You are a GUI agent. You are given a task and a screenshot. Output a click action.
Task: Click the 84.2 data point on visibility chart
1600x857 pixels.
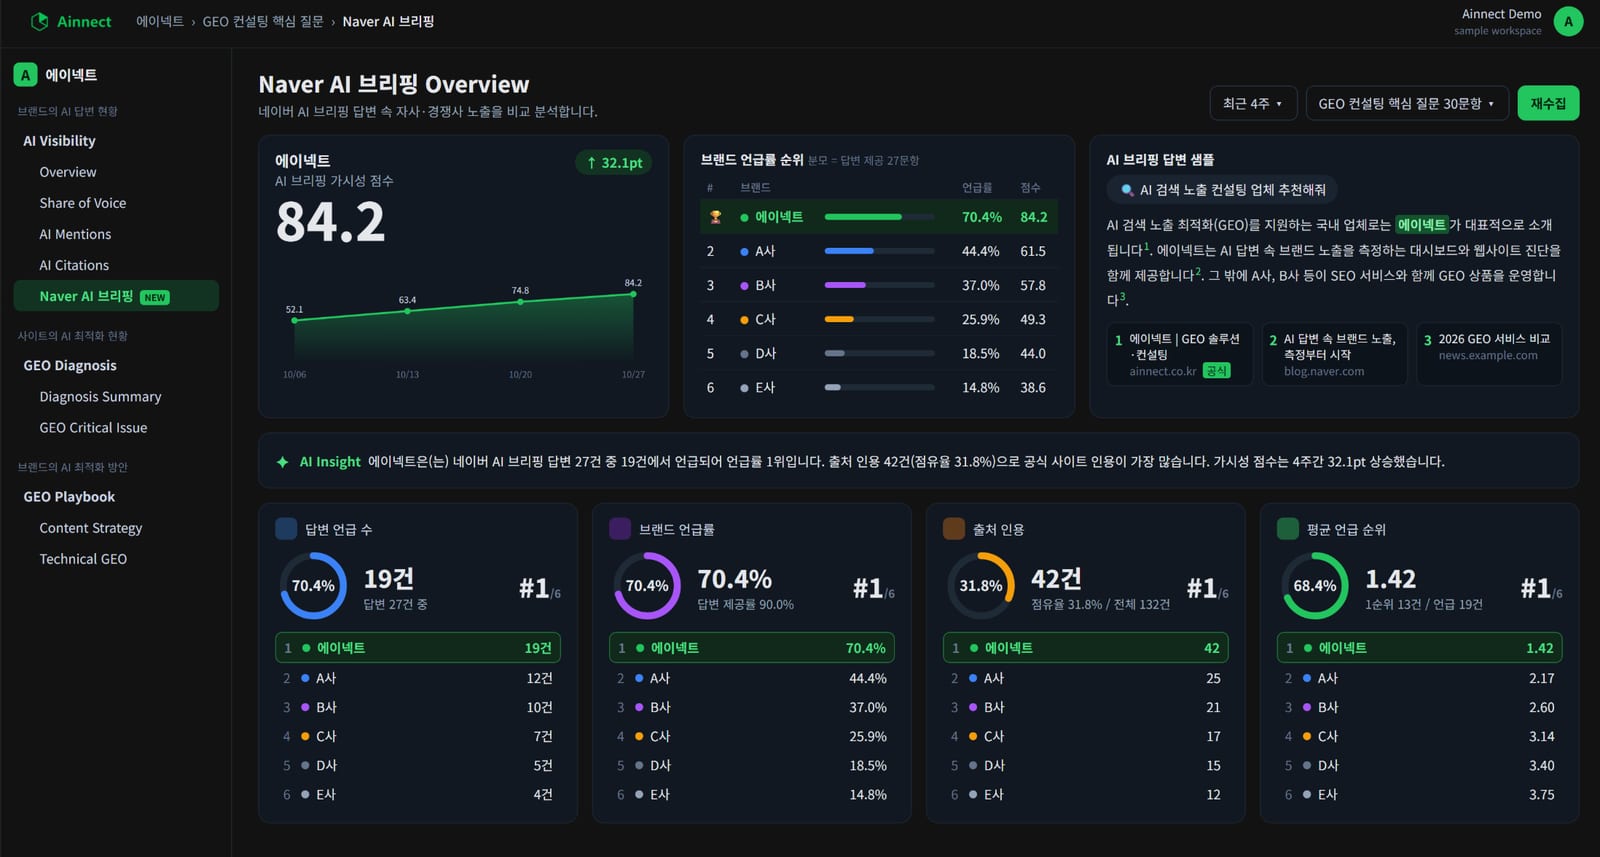(633, 294)
